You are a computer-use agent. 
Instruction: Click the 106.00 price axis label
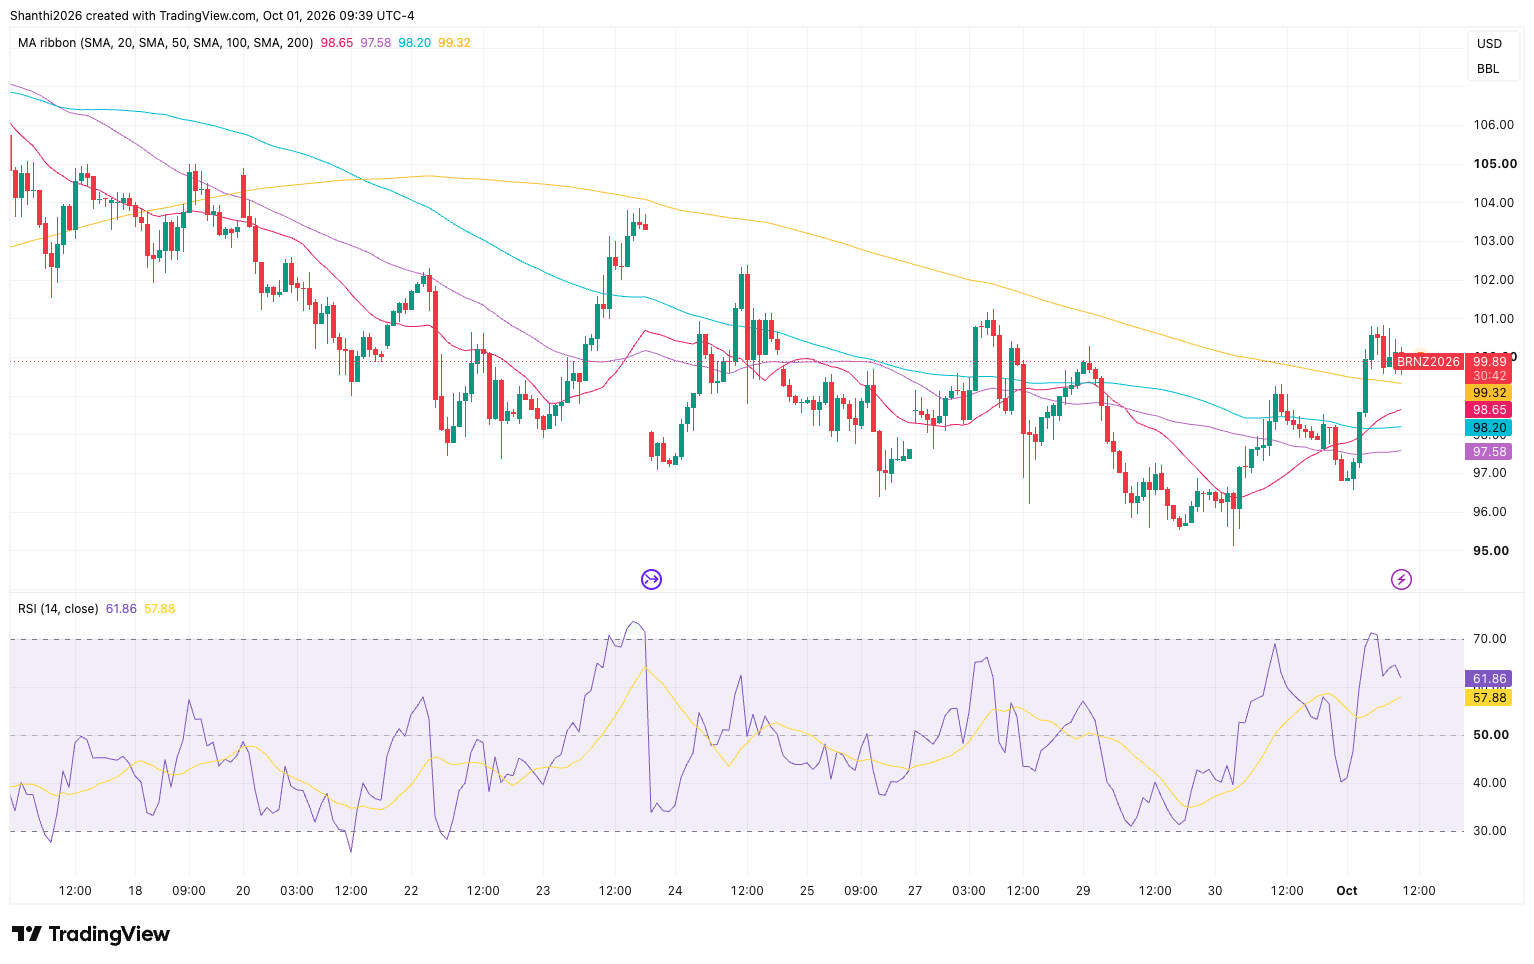pos(1494,125)
